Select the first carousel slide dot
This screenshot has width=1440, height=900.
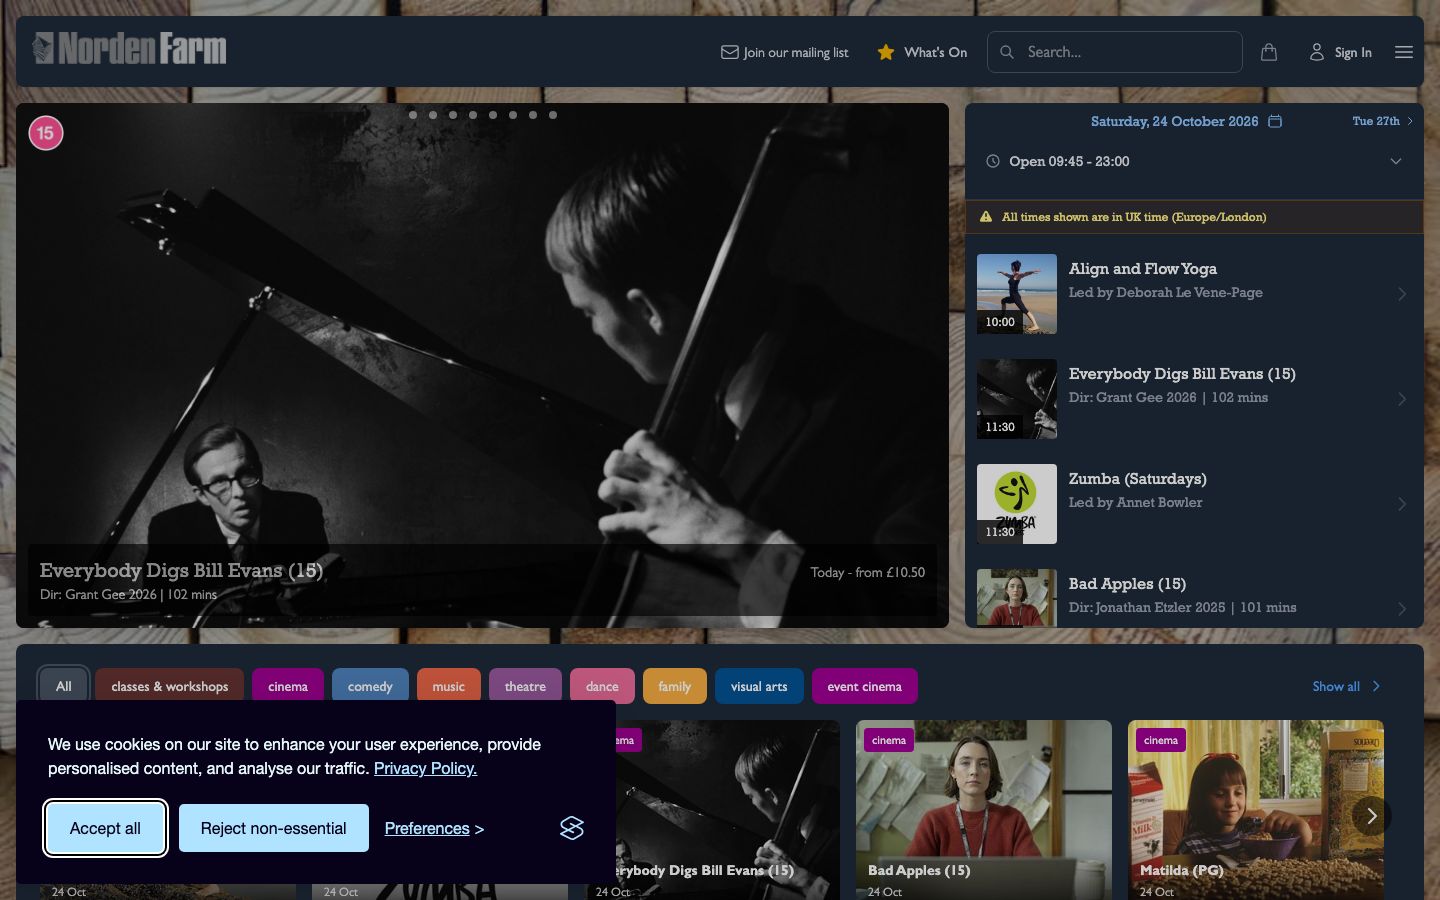[413, 115]
